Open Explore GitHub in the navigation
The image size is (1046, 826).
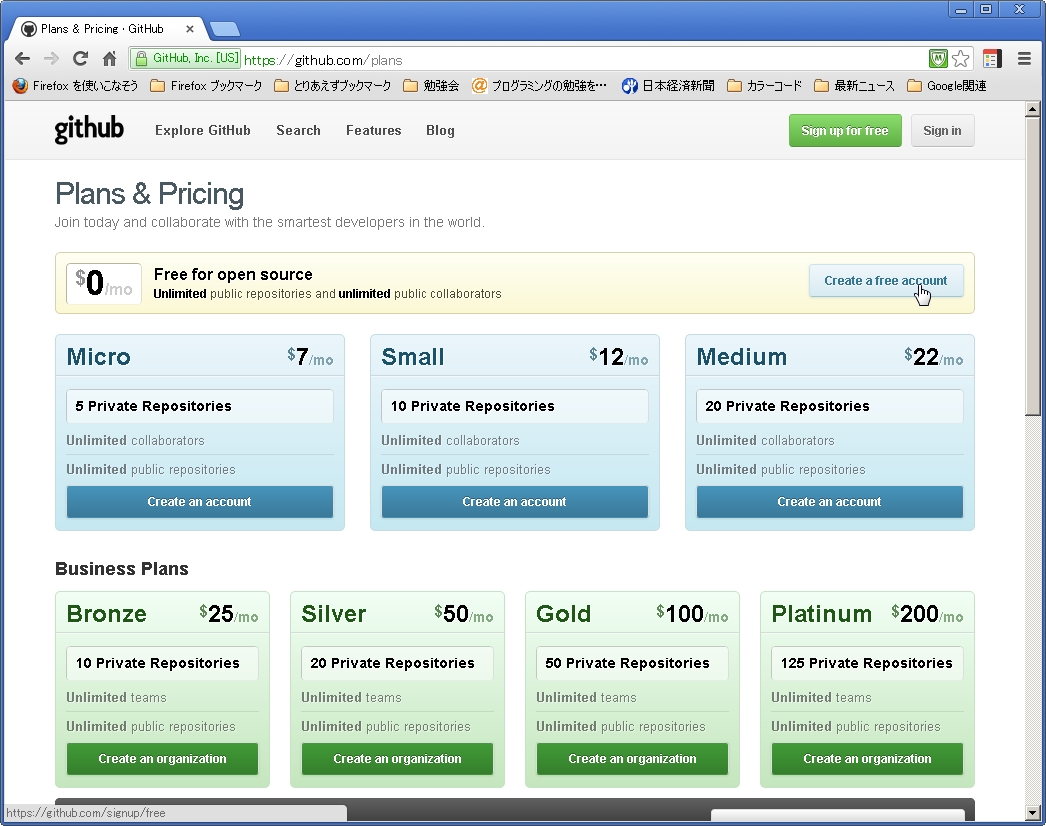tap(203, 130)
